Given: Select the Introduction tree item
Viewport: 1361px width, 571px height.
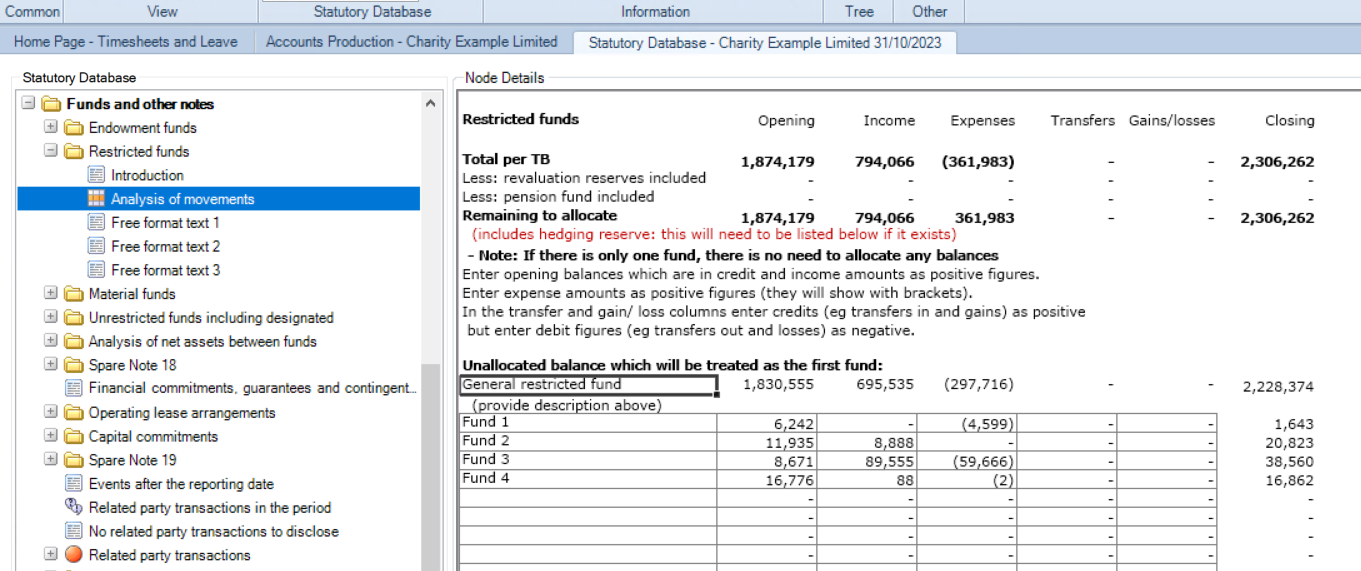Looking at the screenshot, I should (147, 175).
